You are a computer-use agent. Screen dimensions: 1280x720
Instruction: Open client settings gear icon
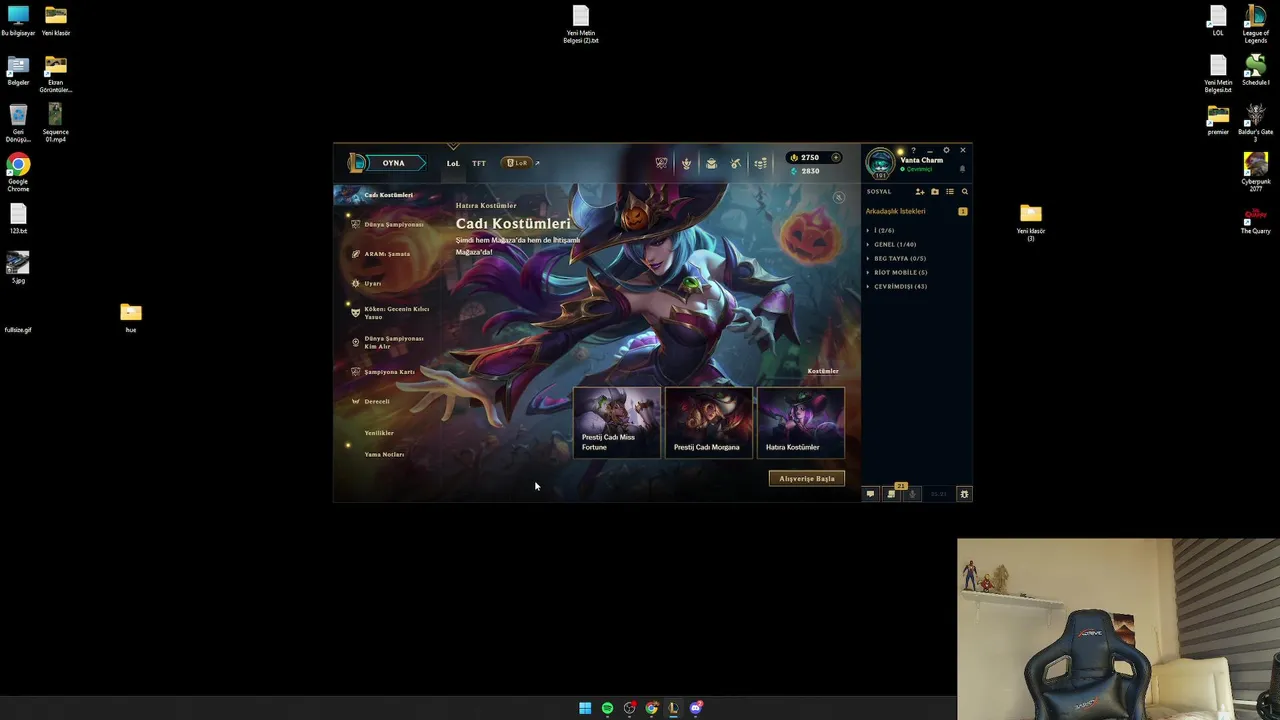946,150
